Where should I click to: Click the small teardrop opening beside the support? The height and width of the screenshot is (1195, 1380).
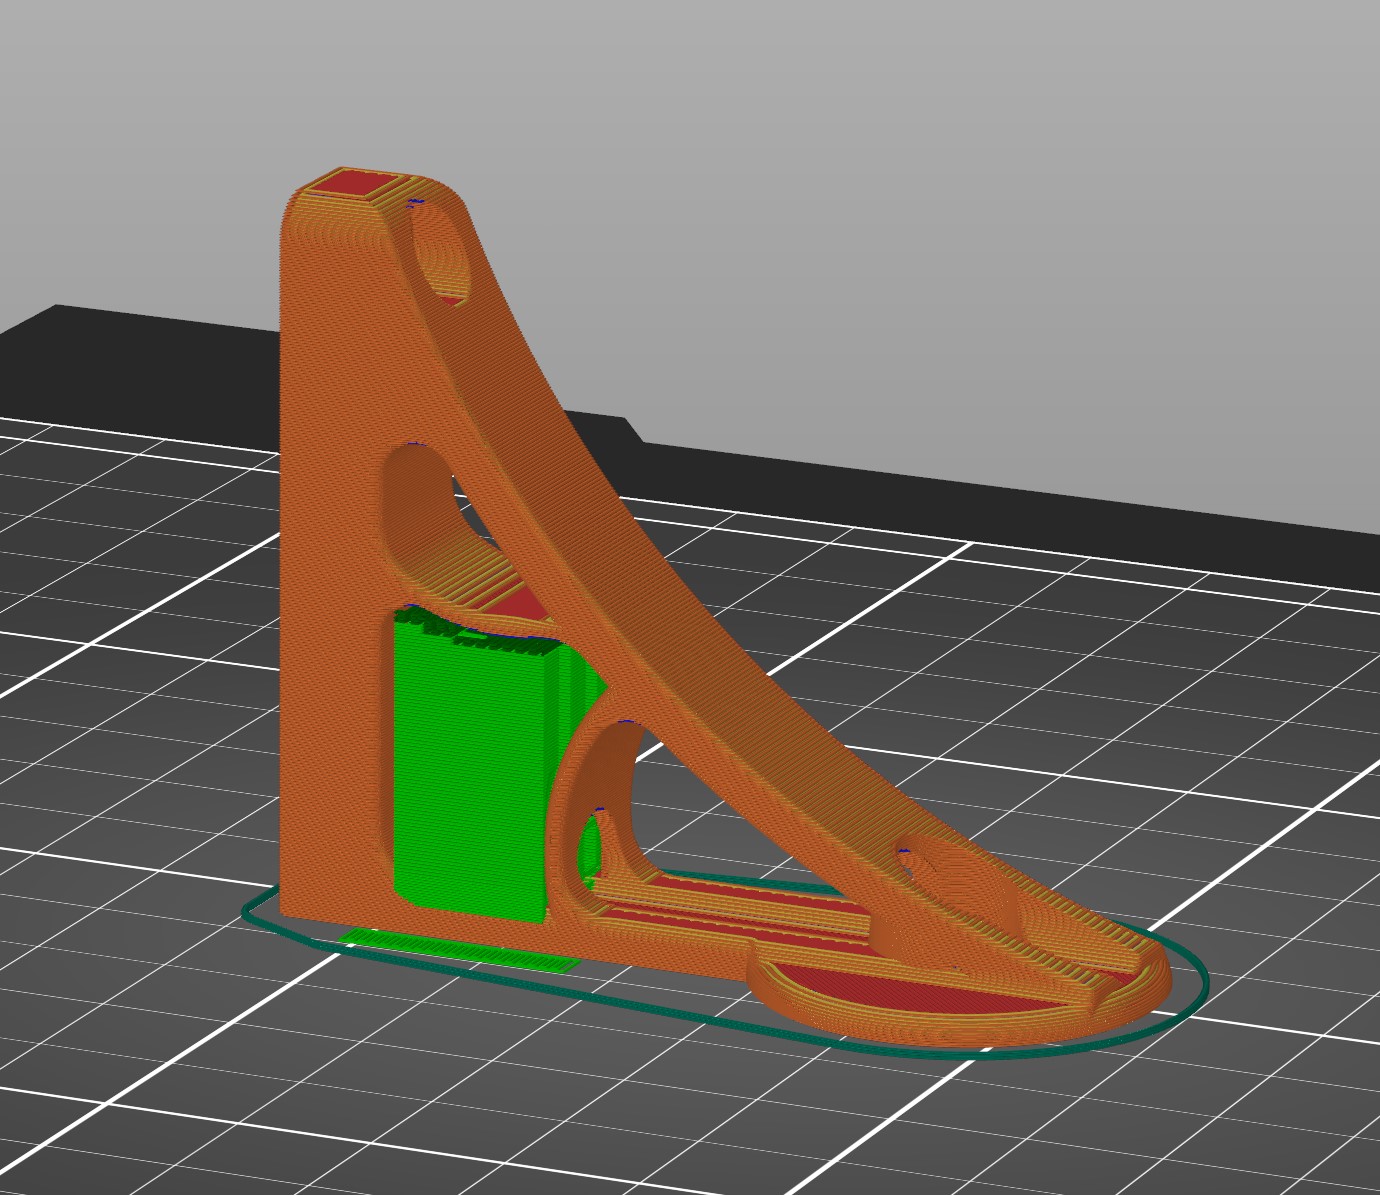click(590, 845)
